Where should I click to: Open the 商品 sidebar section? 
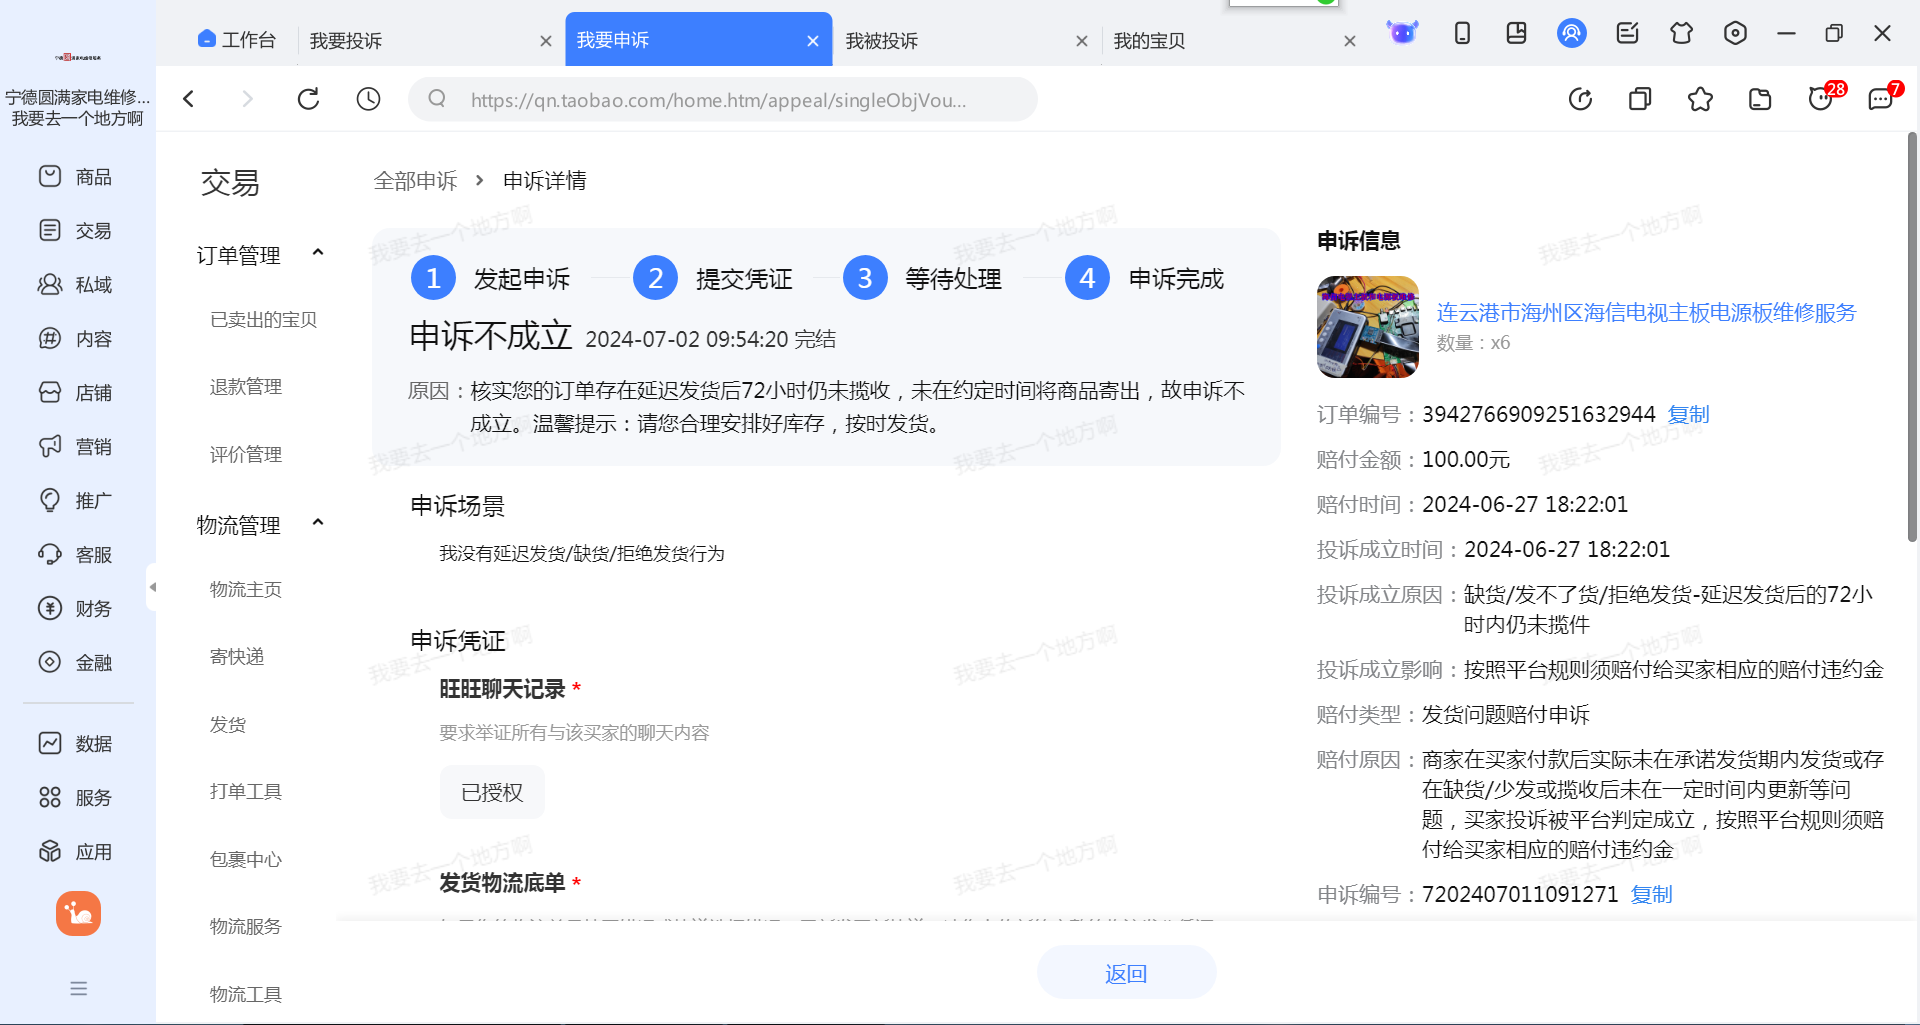76,177
